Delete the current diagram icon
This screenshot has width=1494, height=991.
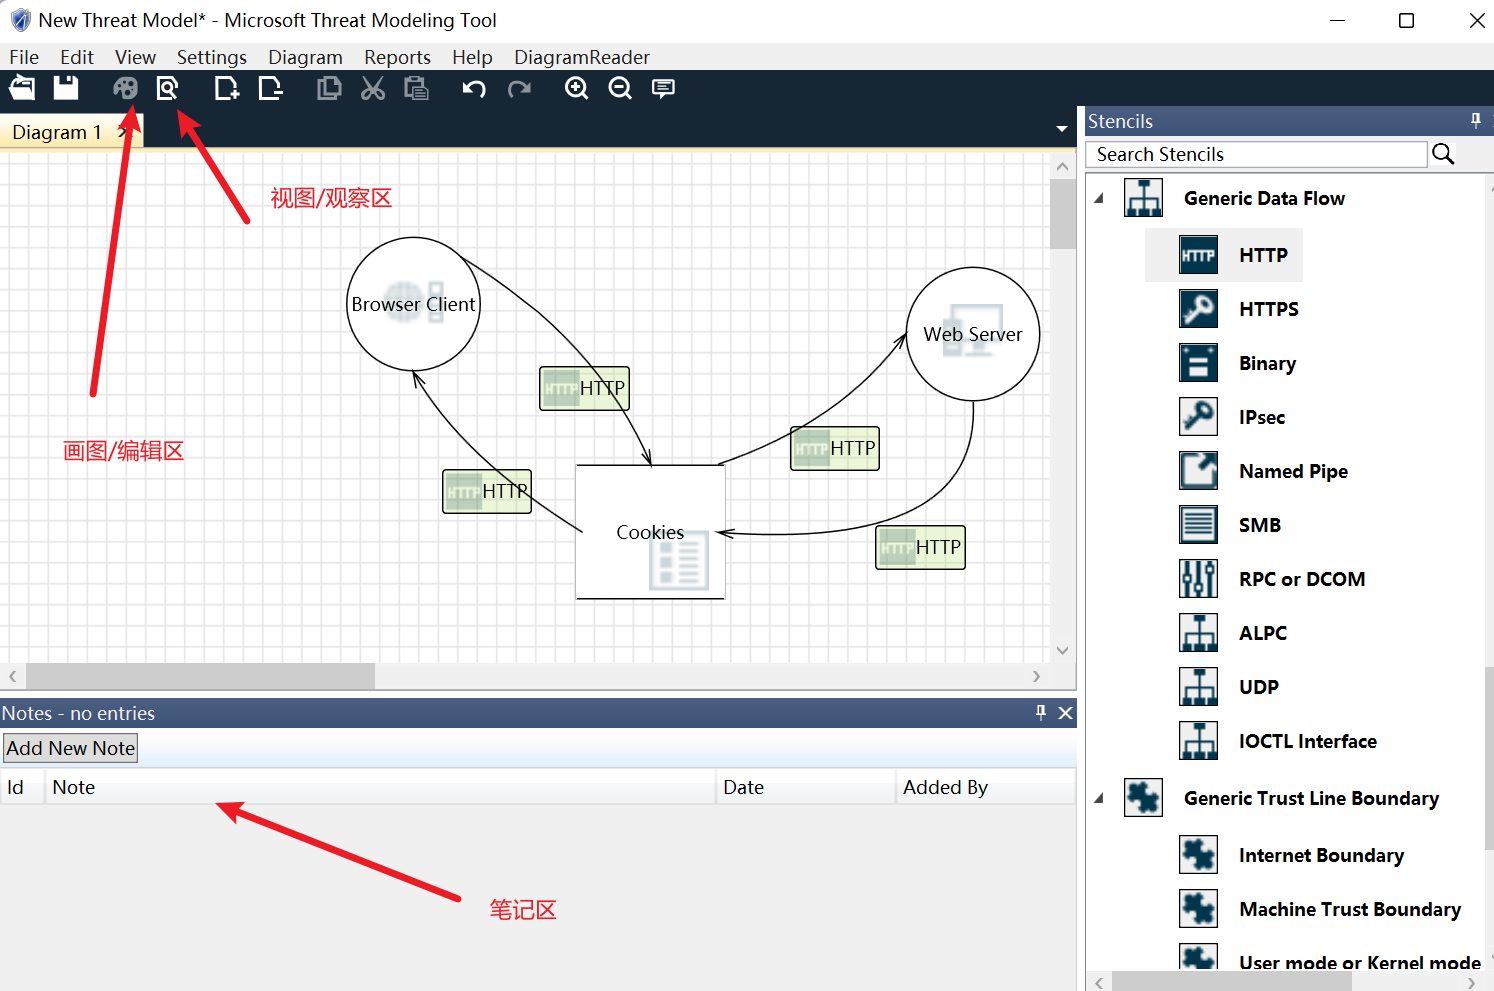tap(270, 88)
